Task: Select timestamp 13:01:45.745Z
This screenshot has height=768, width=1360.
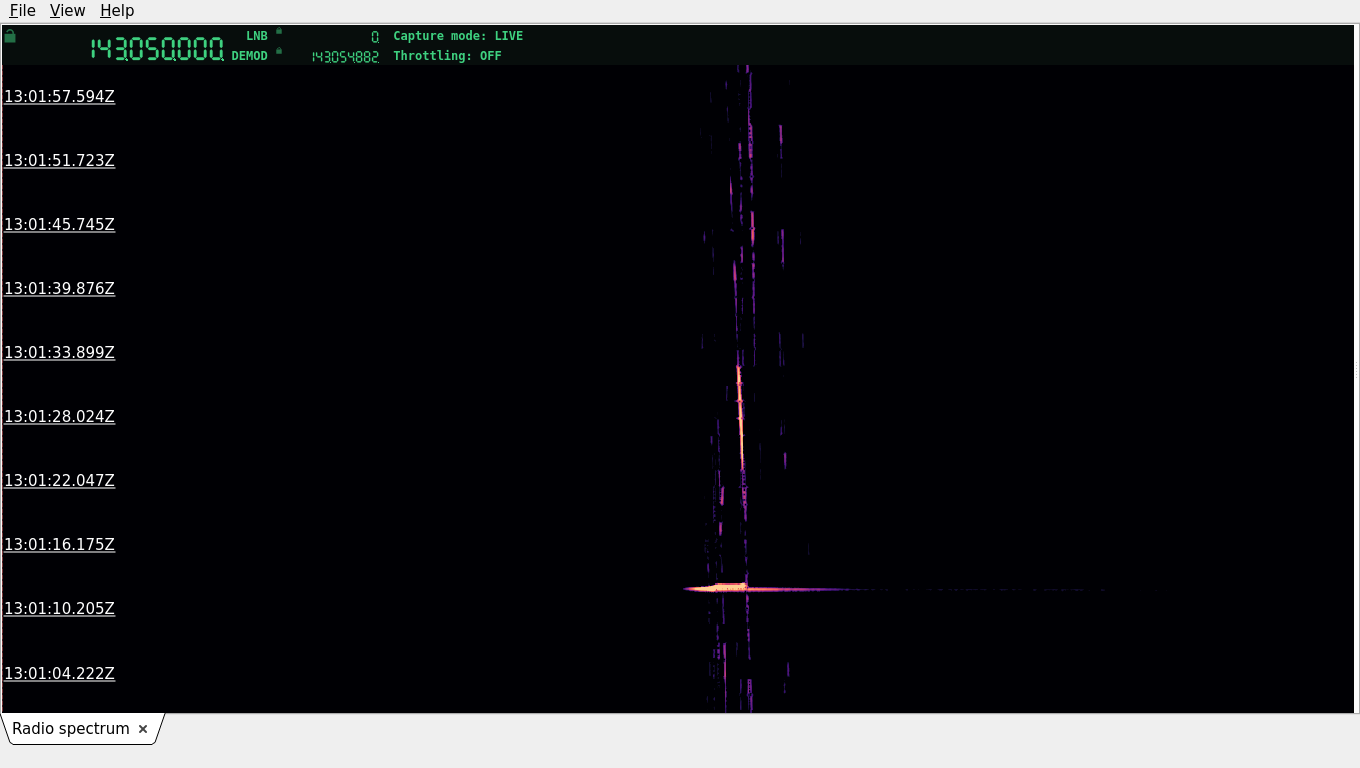Action: point(60,225)
